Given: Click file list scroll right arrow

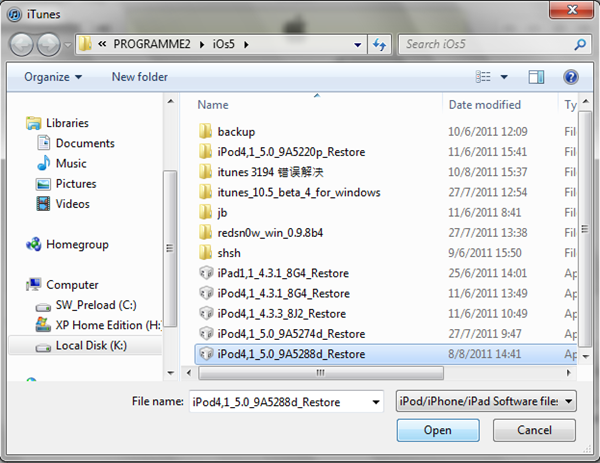Looking at the screenshot, I should pyautogui.click(x=569, y=373).
